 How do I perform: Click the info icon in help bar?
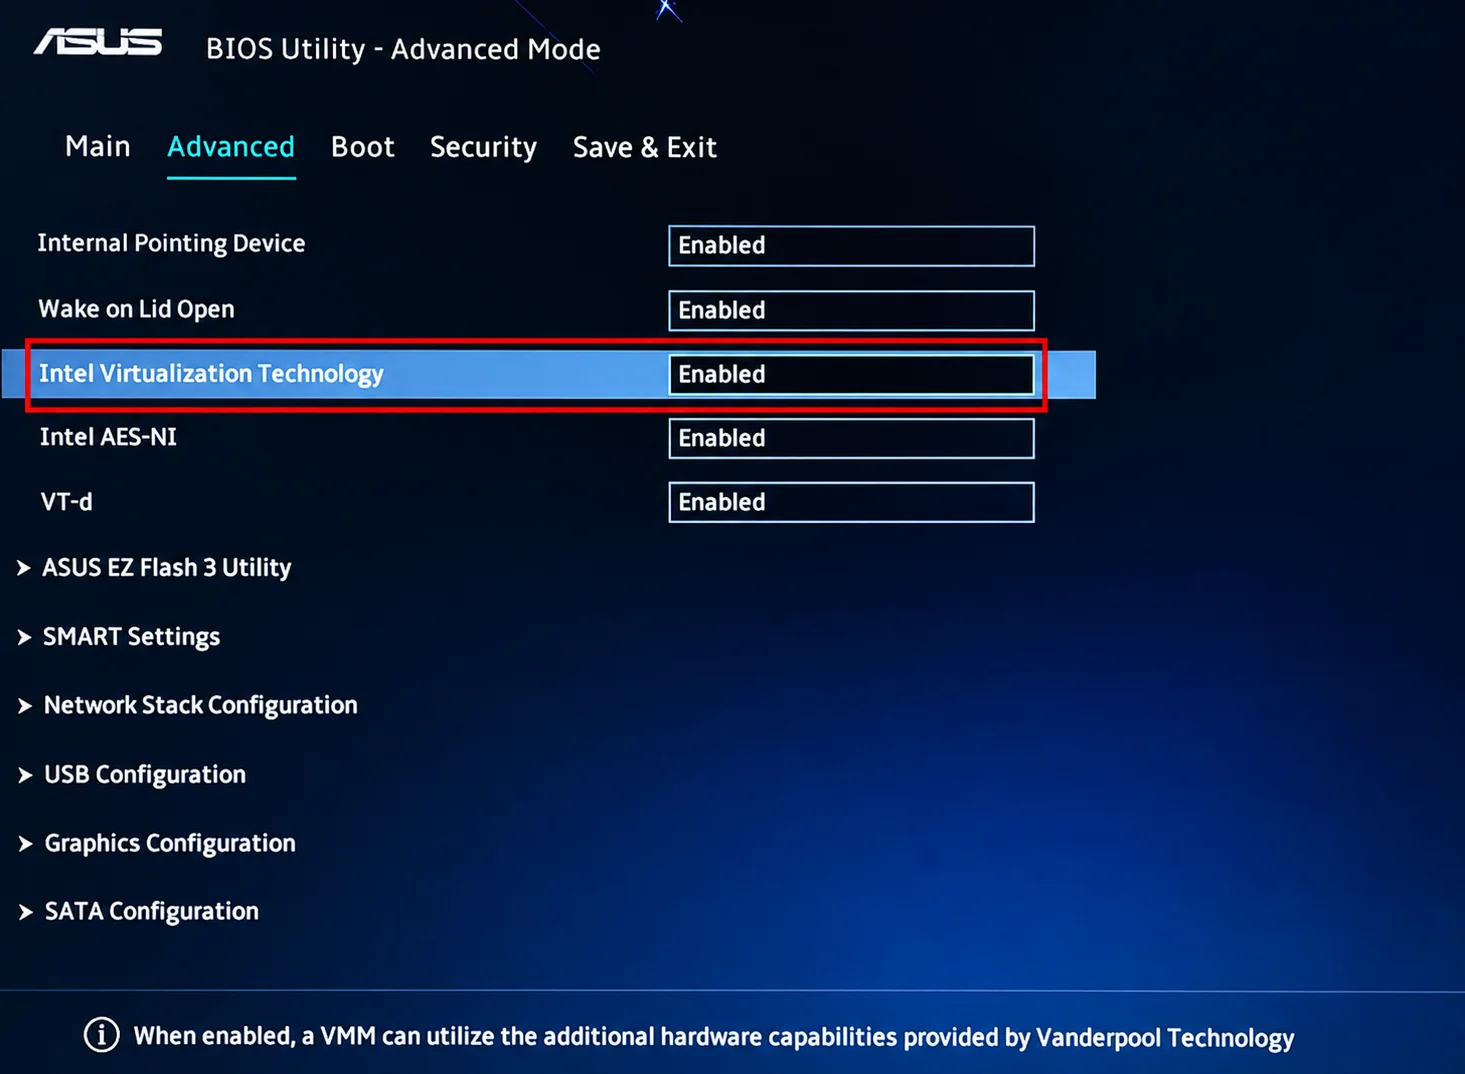point(101,1035)
